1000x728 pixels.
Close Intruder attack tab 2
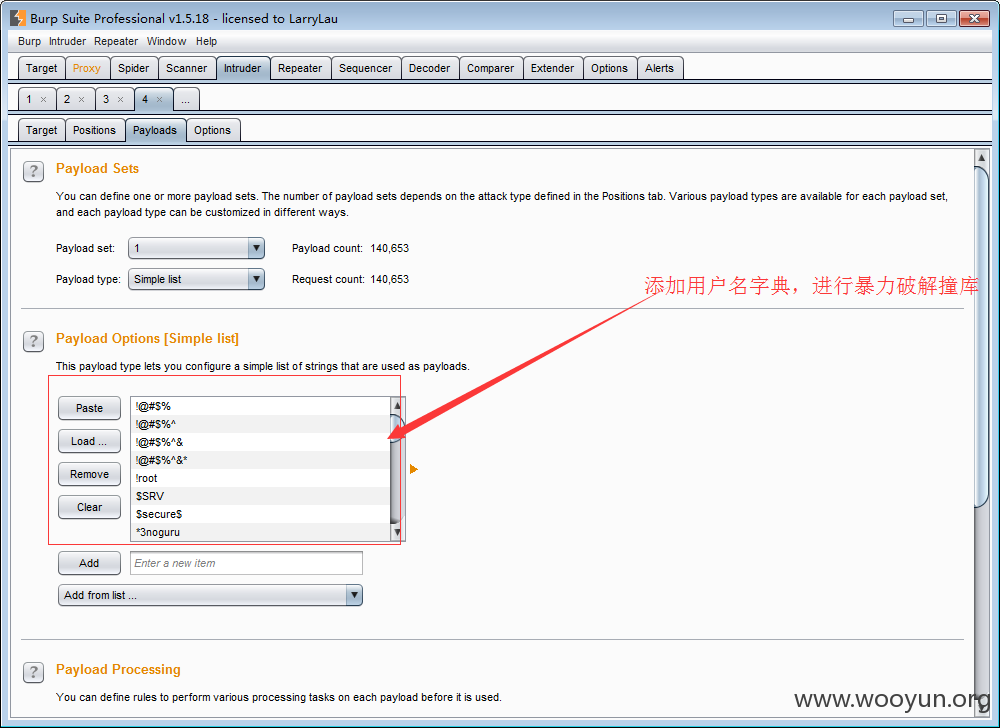click(x=82, y=99)
